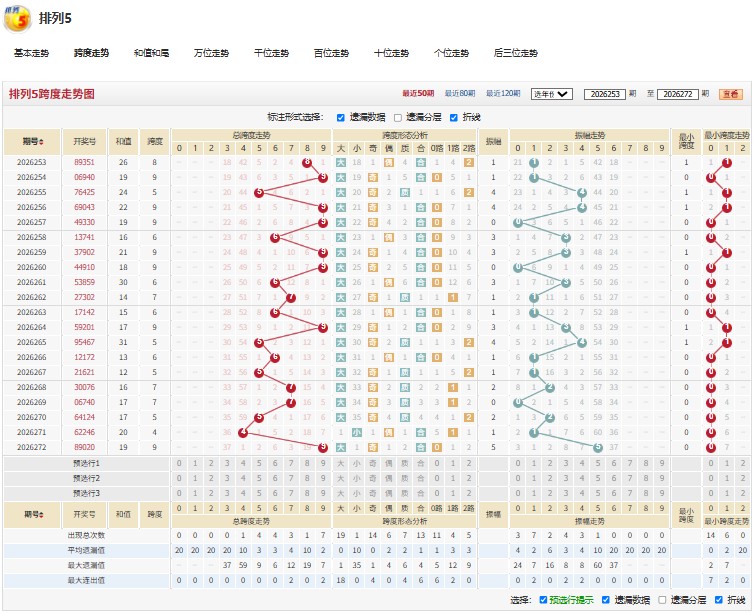This screenshot has width=754, height=615.
Task: Click the teal amplitude ball 2 in row 2026268
Action: pyautogui.click(x=550, y=388)
